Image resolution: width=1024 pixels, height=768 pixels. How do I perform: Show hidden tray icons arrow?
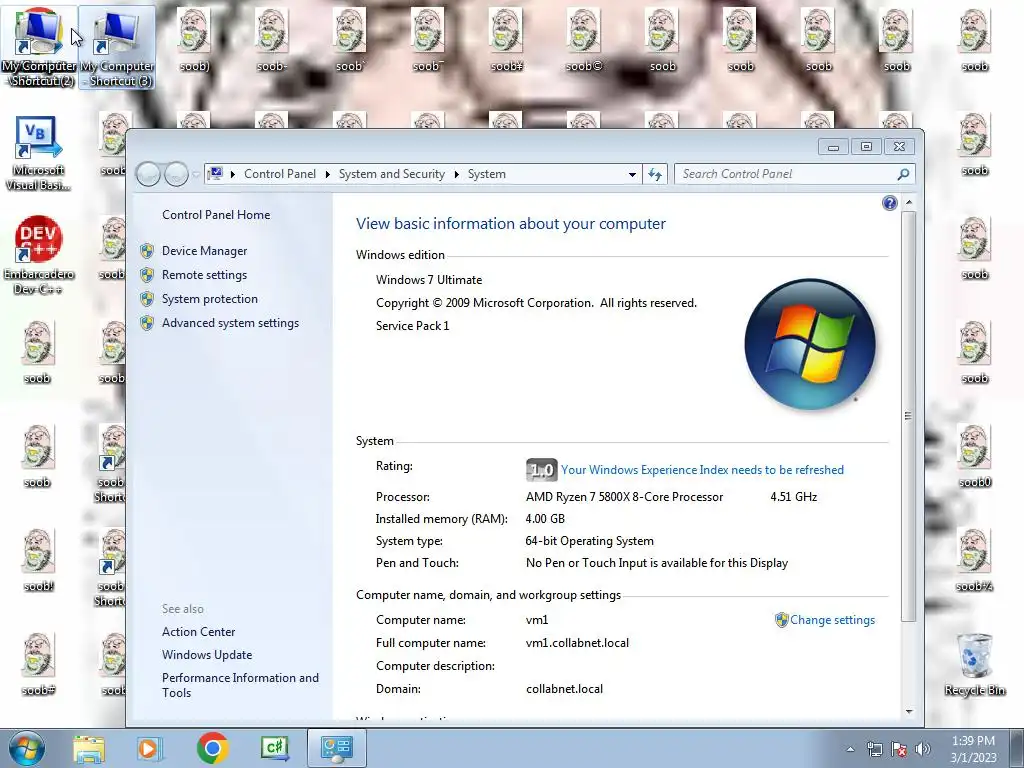coord(850,749)
